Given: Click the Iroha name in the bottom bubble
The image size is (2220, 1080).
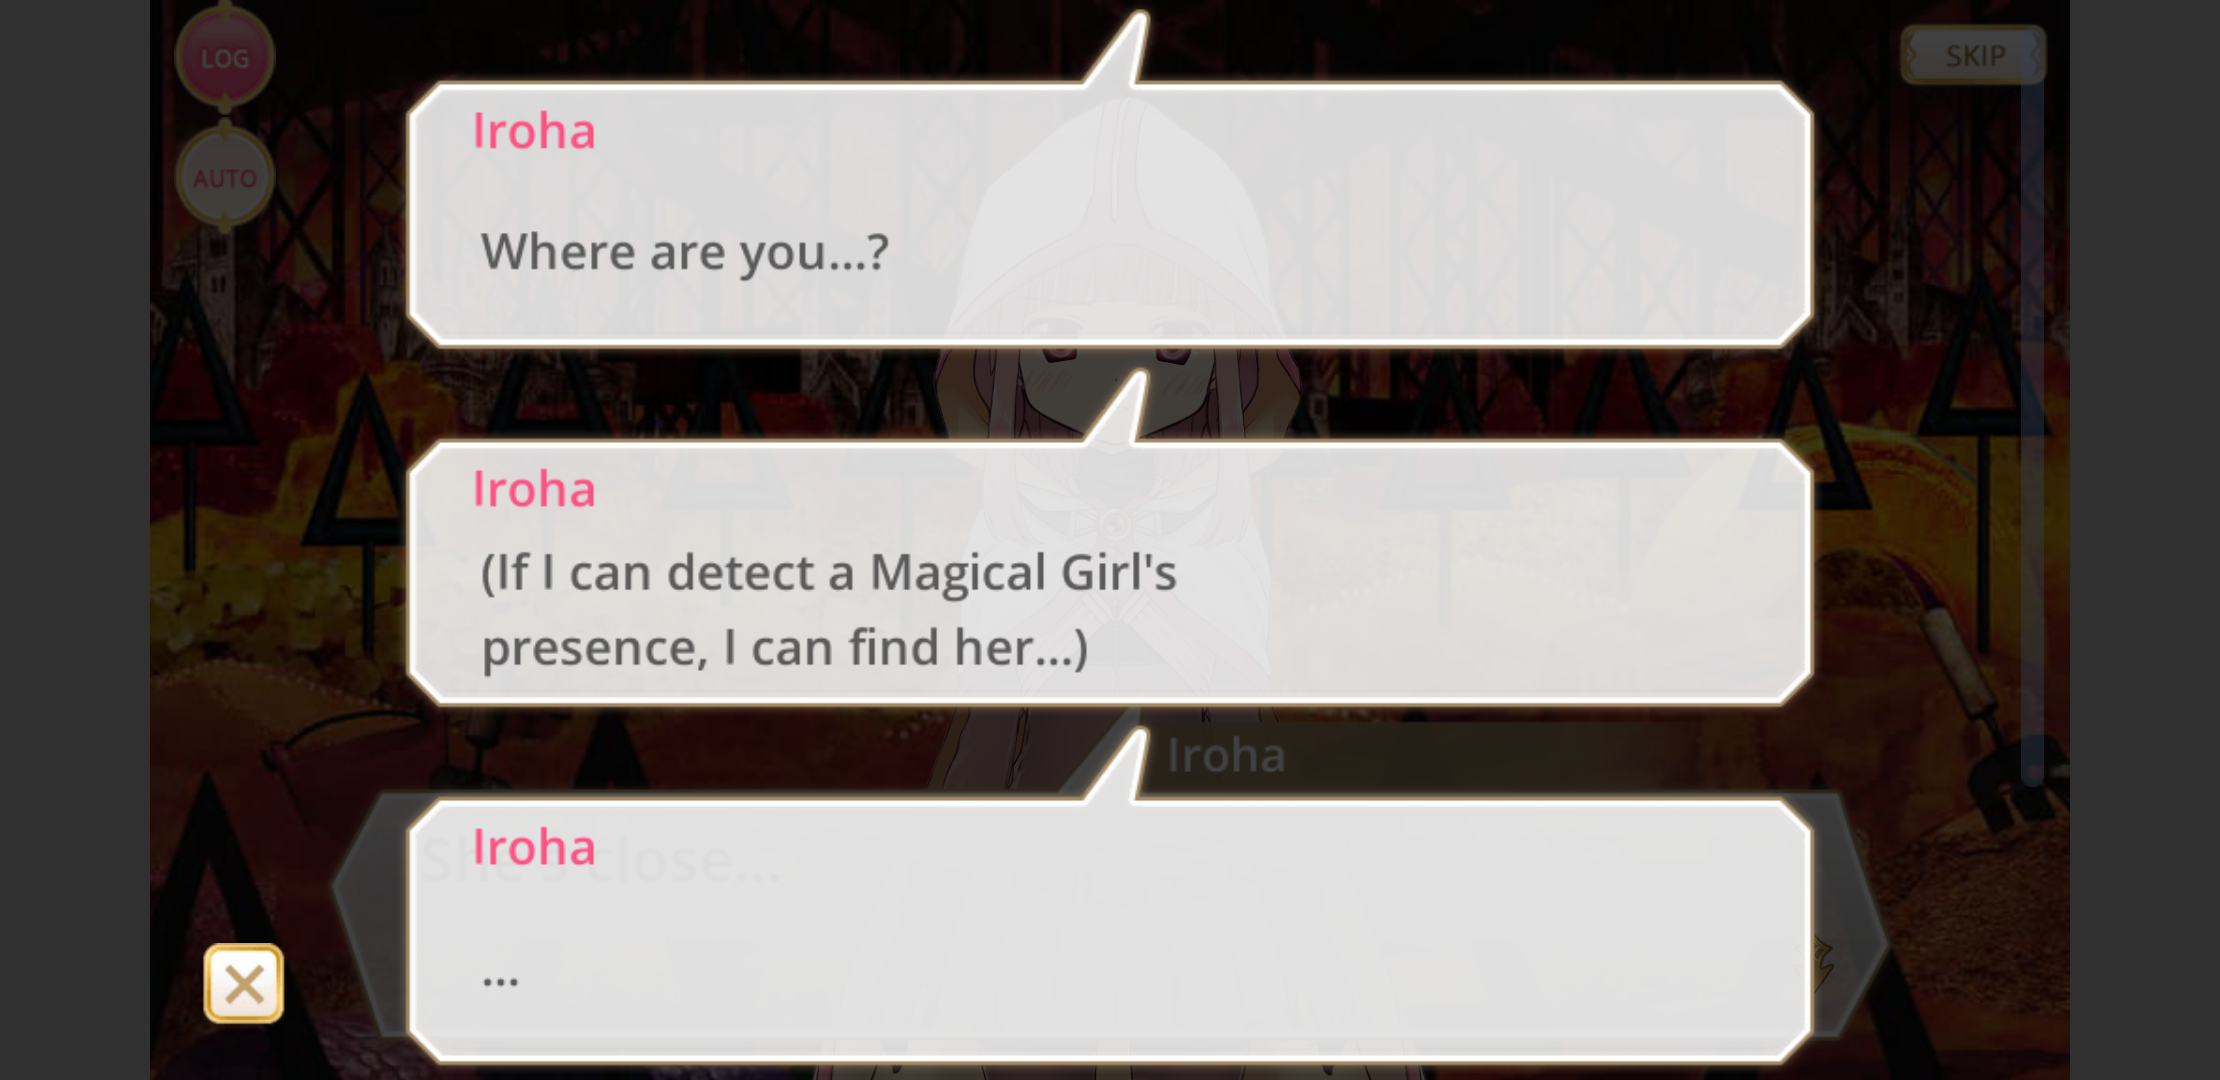Looking at the screenshot, I should click(x=534, y=847).
